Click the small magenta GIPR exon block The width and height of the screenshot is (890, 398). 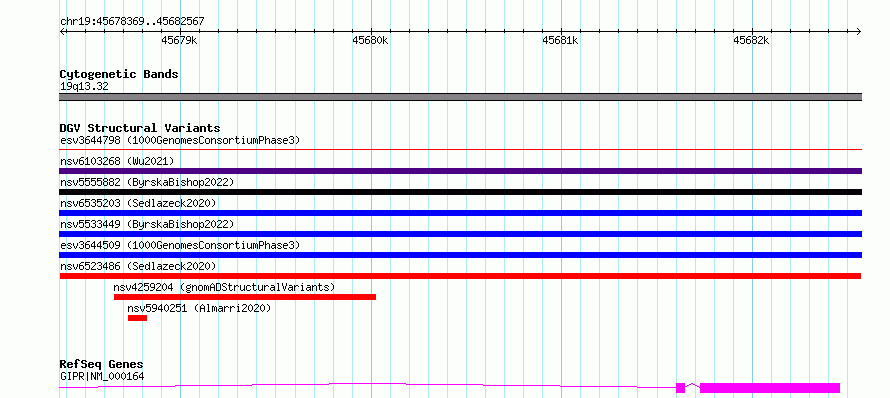[681, 388]
